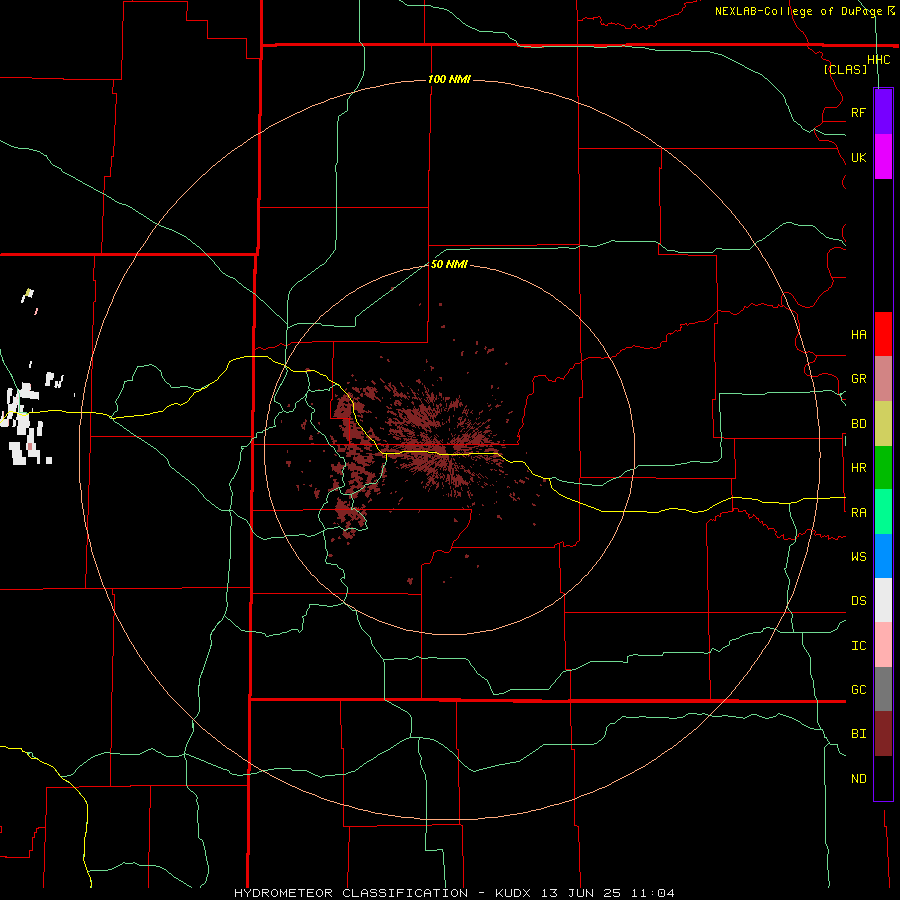900x900 pixels.
Task: Click the RF legend label
Action: point(858,112)
